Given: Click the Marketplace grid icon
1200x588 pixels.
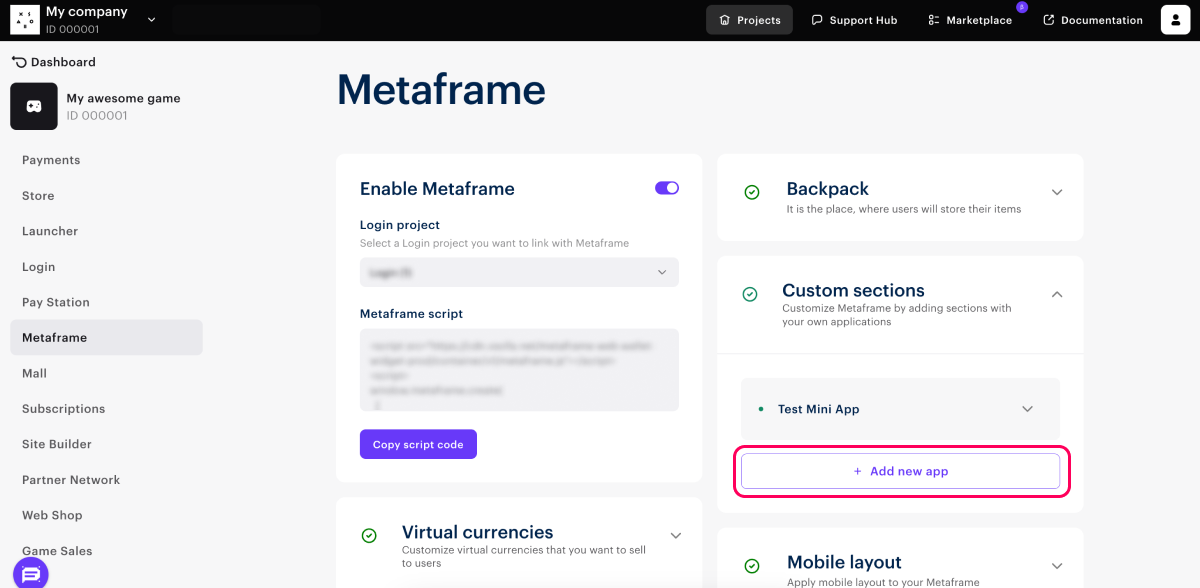Looking at the screenshot, I should point(934,20).
